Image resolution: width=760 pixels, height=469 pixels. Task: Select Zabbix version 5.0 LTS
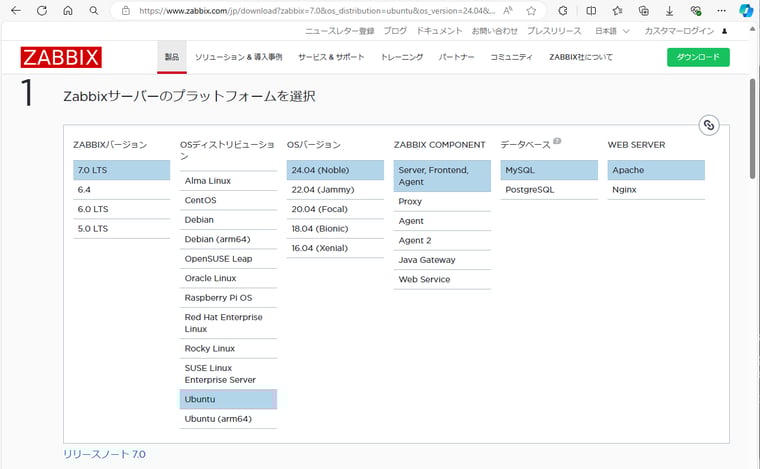(x=122, y=229)
